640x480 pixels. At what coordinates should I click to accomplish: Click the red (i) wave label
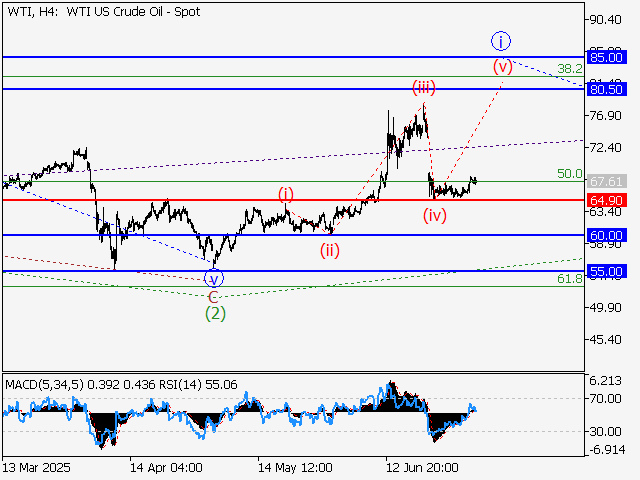point(286,193)
